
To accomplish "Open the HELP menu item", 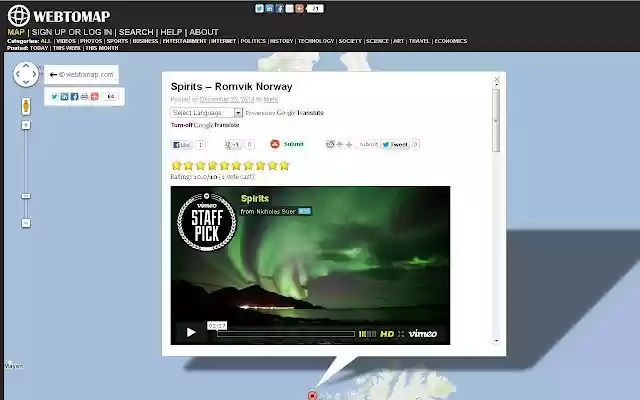I will tap(171, 32).
